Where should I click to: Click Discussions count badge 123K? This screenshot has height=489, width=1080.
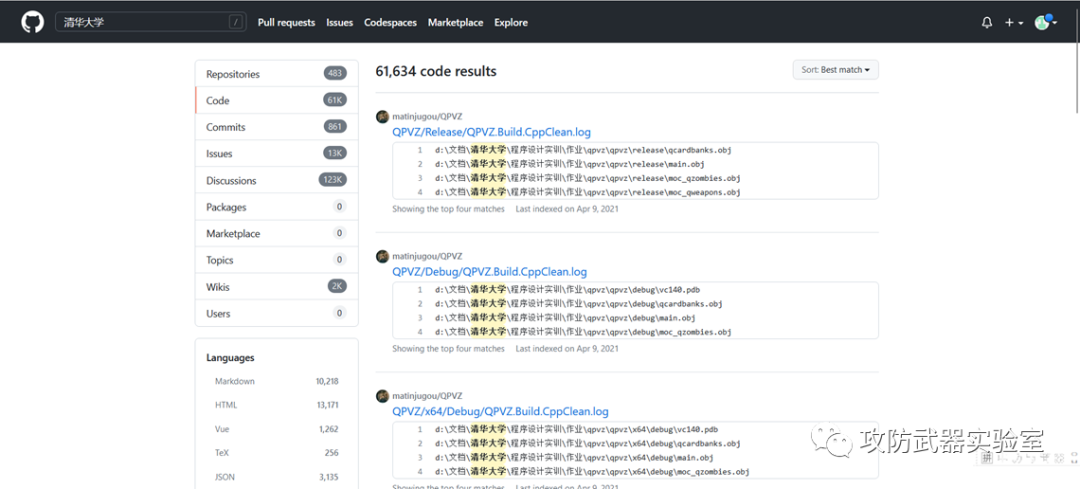(x=333, y=180)
